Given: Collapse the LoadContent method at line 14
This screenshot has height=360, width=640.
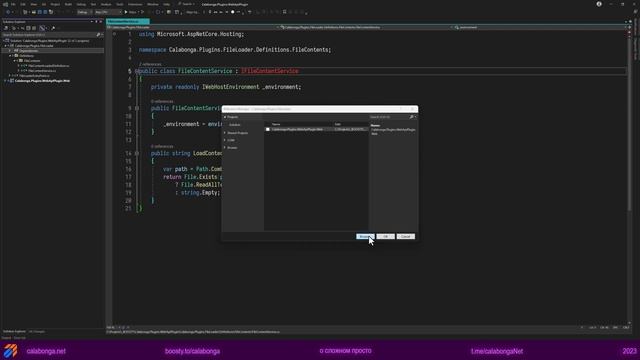Looking at the screenshot, I should tap(137, 153).
